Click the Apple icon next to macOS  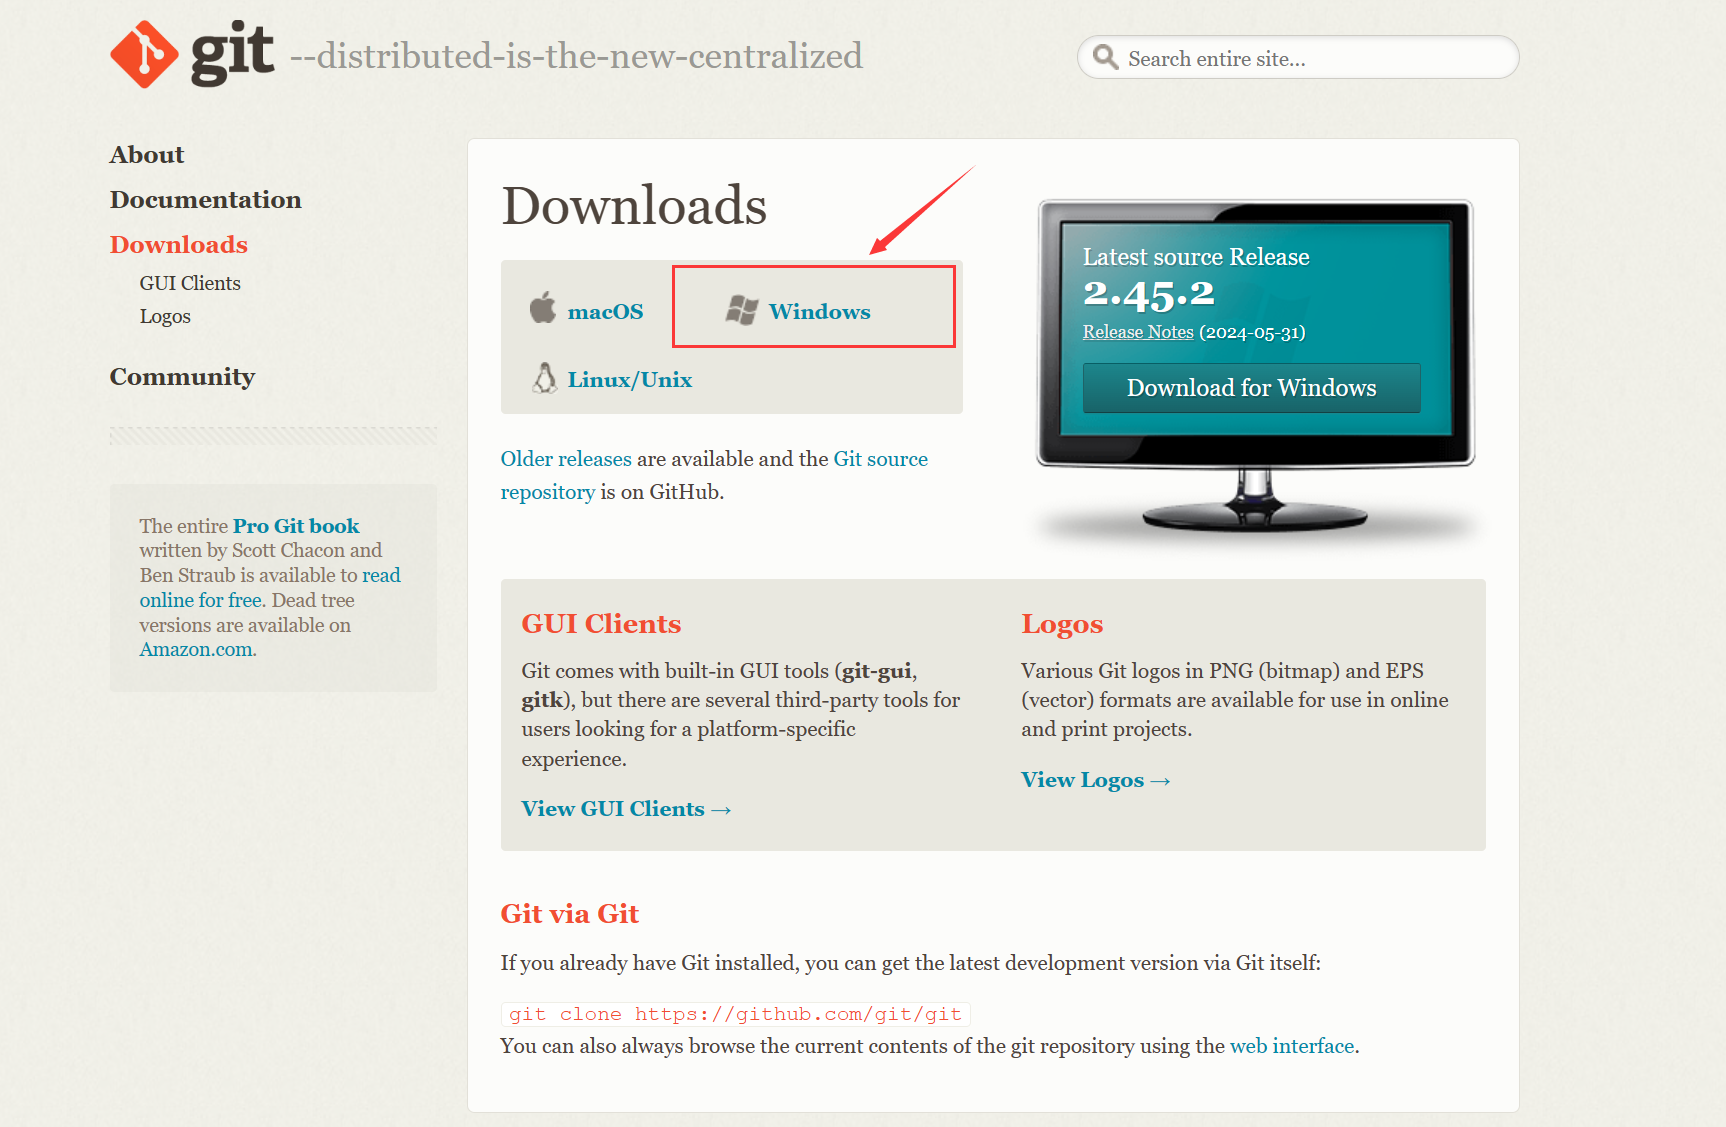pyautogui.click(x=542, y=307)
